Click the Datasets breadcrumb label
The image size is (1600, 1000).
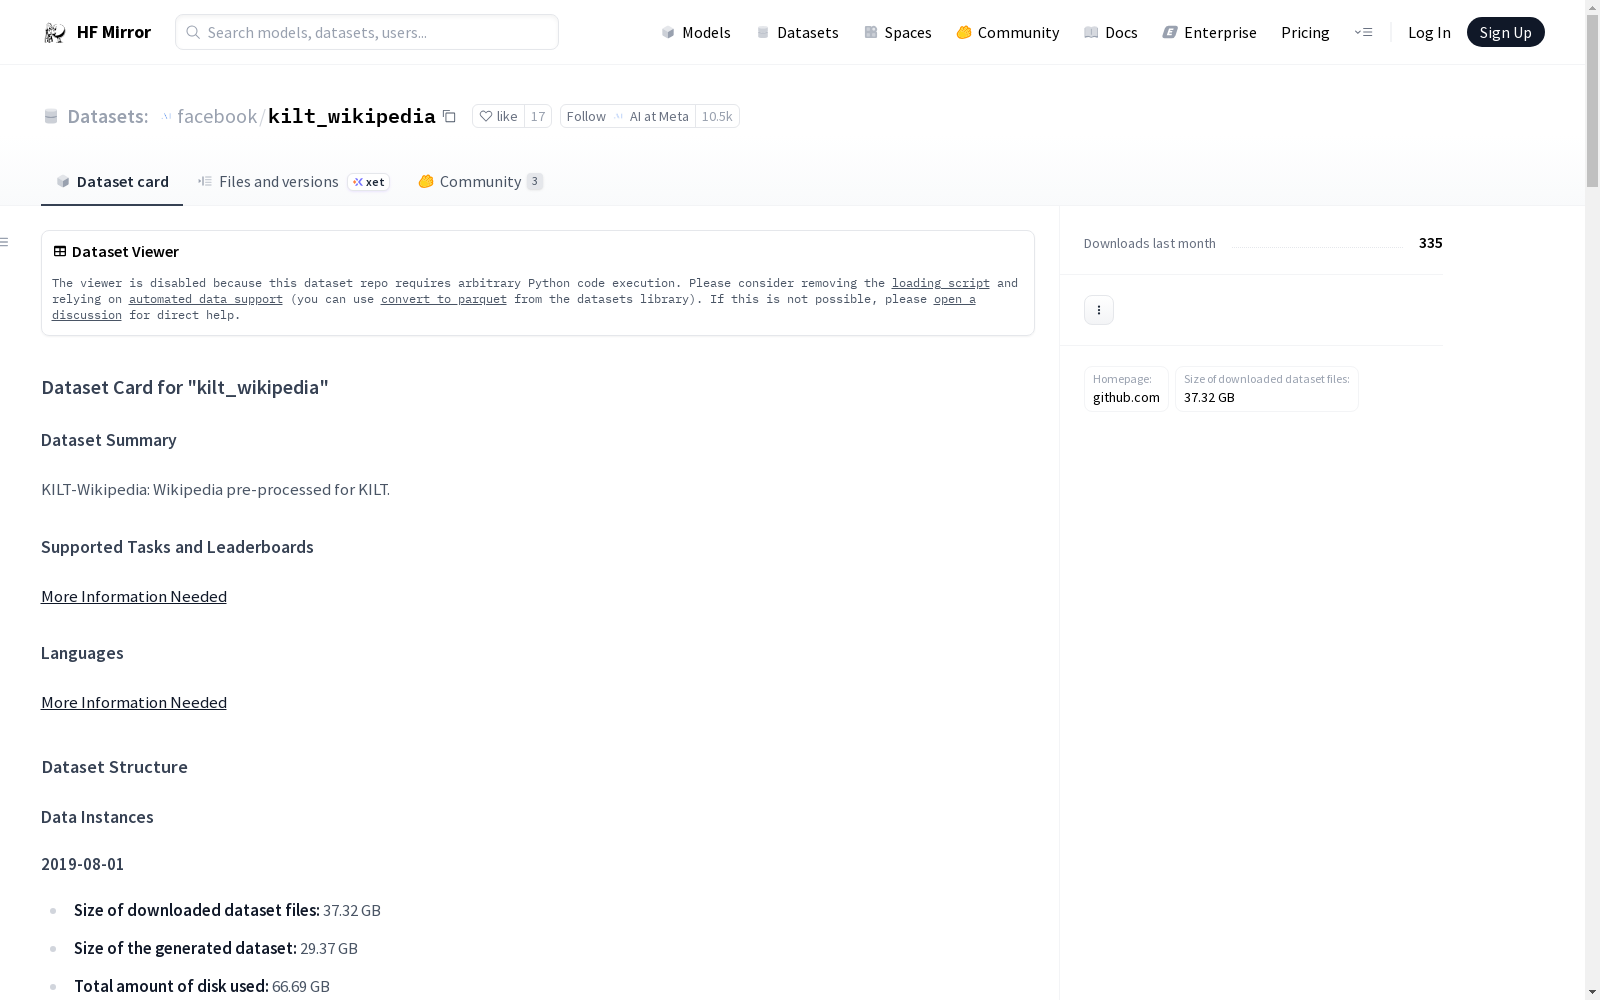coord(108,116)
